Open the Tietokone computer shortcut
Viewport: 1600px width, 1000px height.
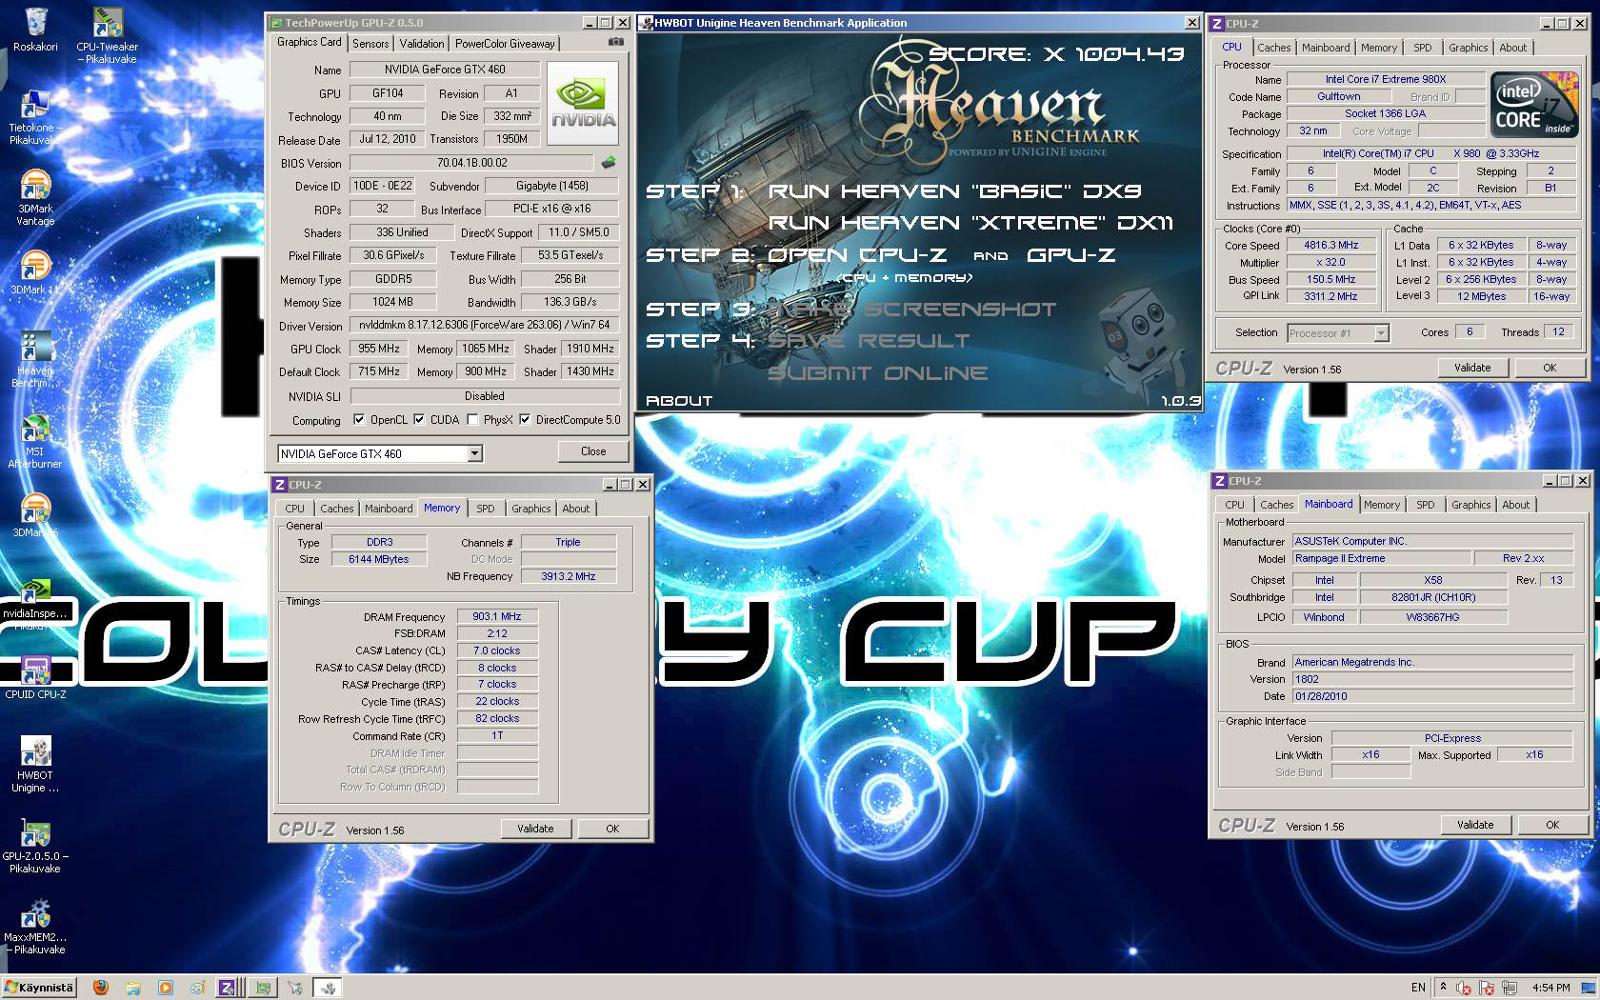click(x=33, y=118)
